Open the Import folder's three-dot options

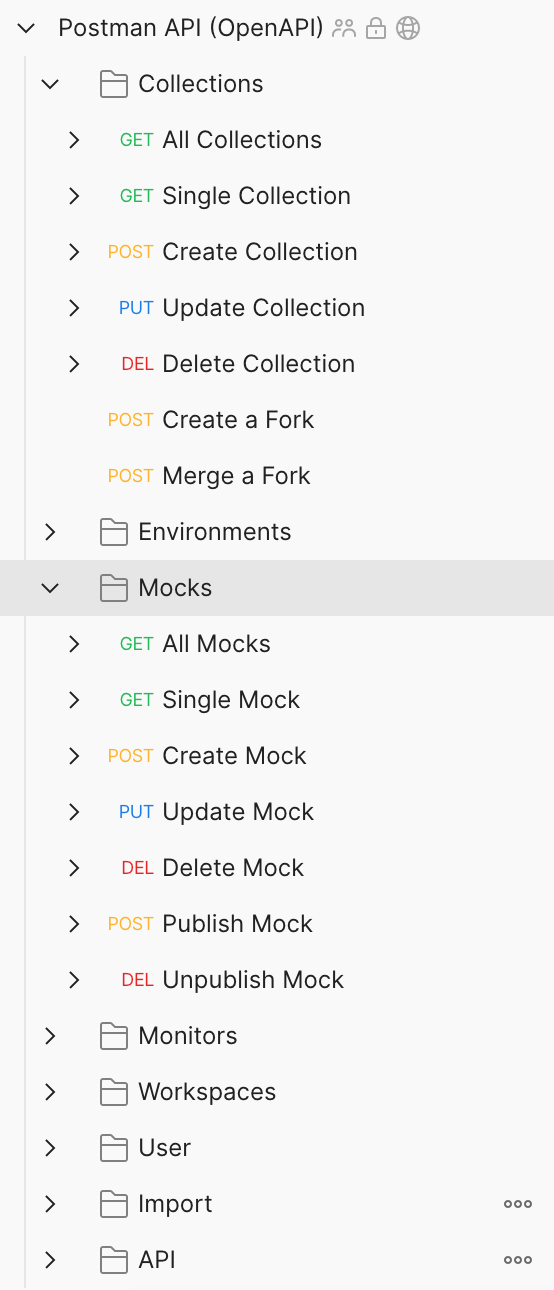(x=518, y=1204)
